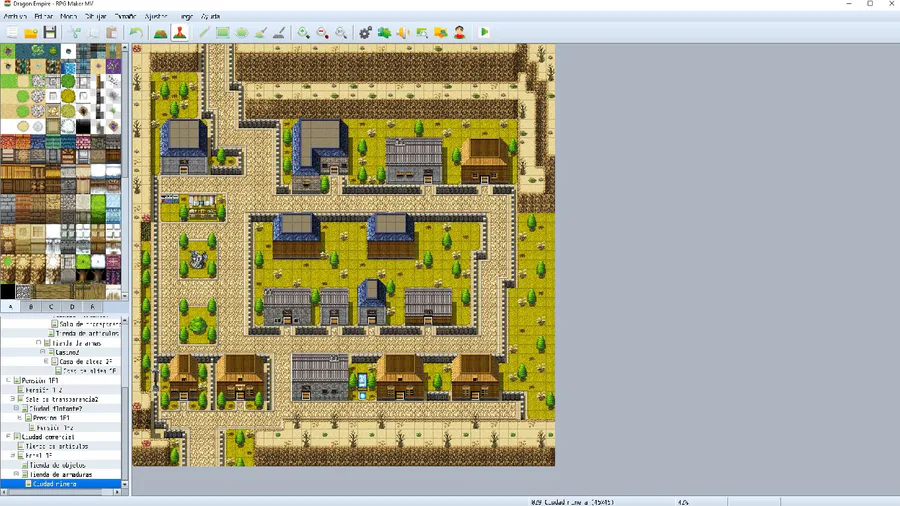Select the Ciudad flotante2 map

56,408
